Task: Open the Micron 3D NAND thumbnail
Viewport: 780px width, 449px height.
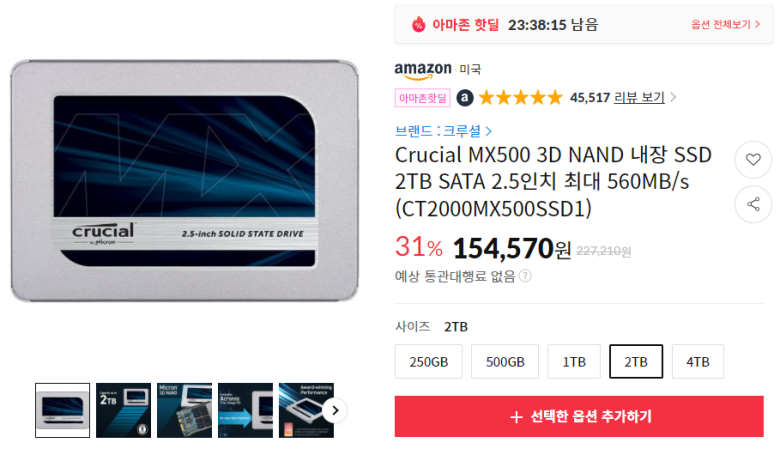Action: 185,411
